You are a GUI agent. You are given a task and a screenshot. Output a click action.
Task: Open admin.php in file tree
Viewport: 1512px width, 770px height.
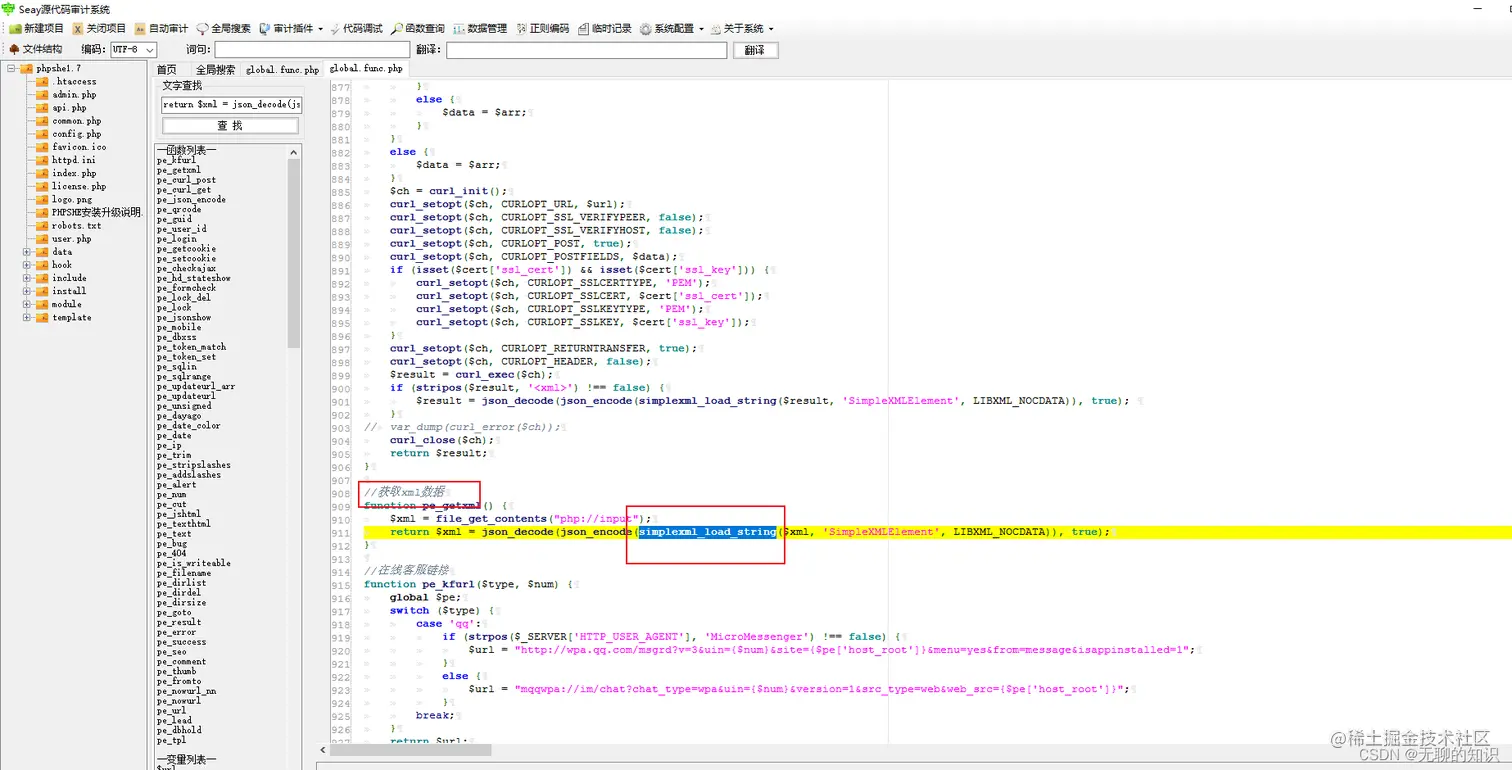click(x=74, y=95)
